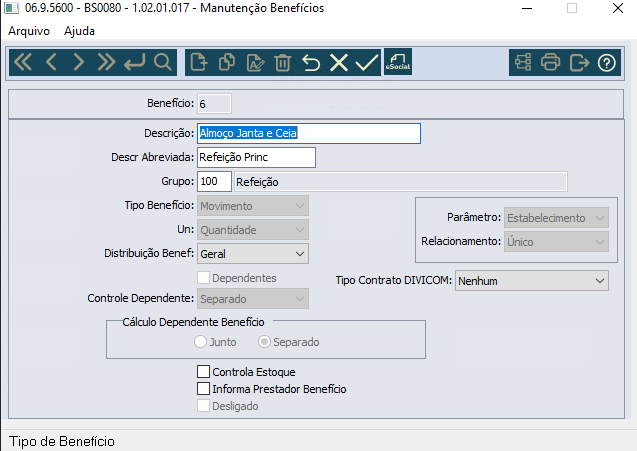The width and height of the screenshot is (637, 451).
Task: Click the application icon in title bar
Action: coord(12,8)
